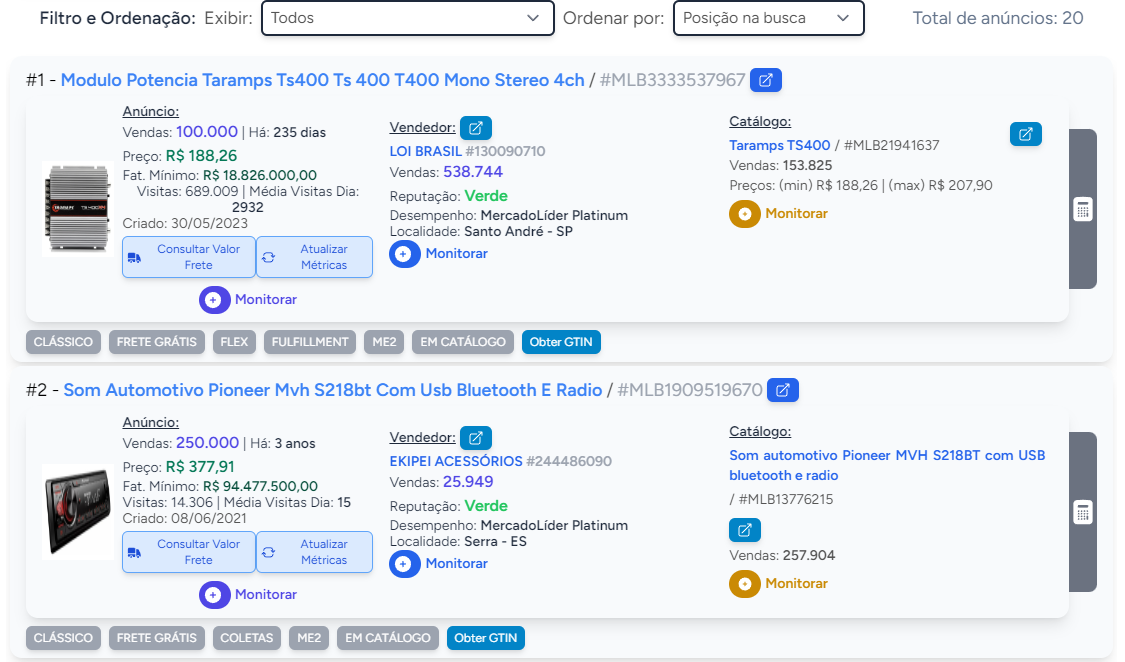Screen dimensions: 1125x662
Task: Click calculator icon for listing #1
Action: tap(1082, 209)
